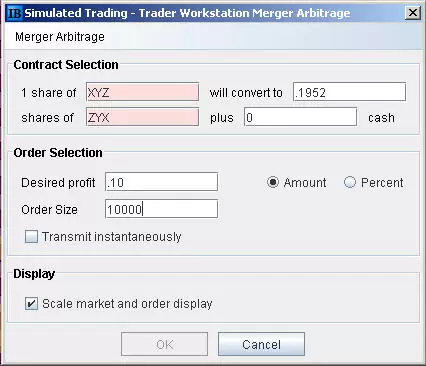Click the disabled OK button
426x366 pixels.
165,344
